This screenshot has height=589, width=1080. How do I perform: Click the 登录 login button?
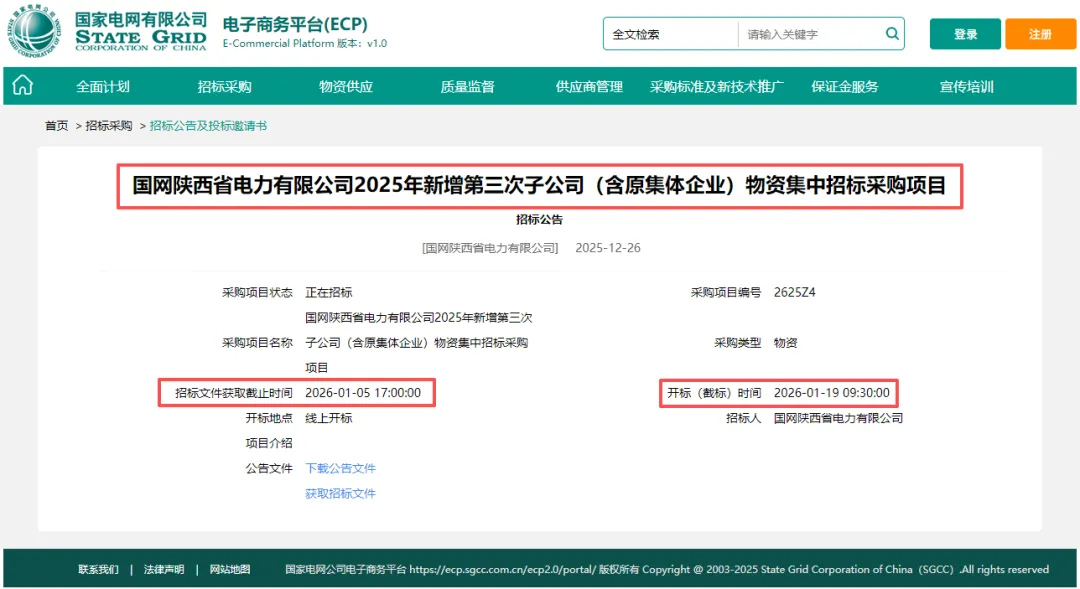(x=965, y=34)
